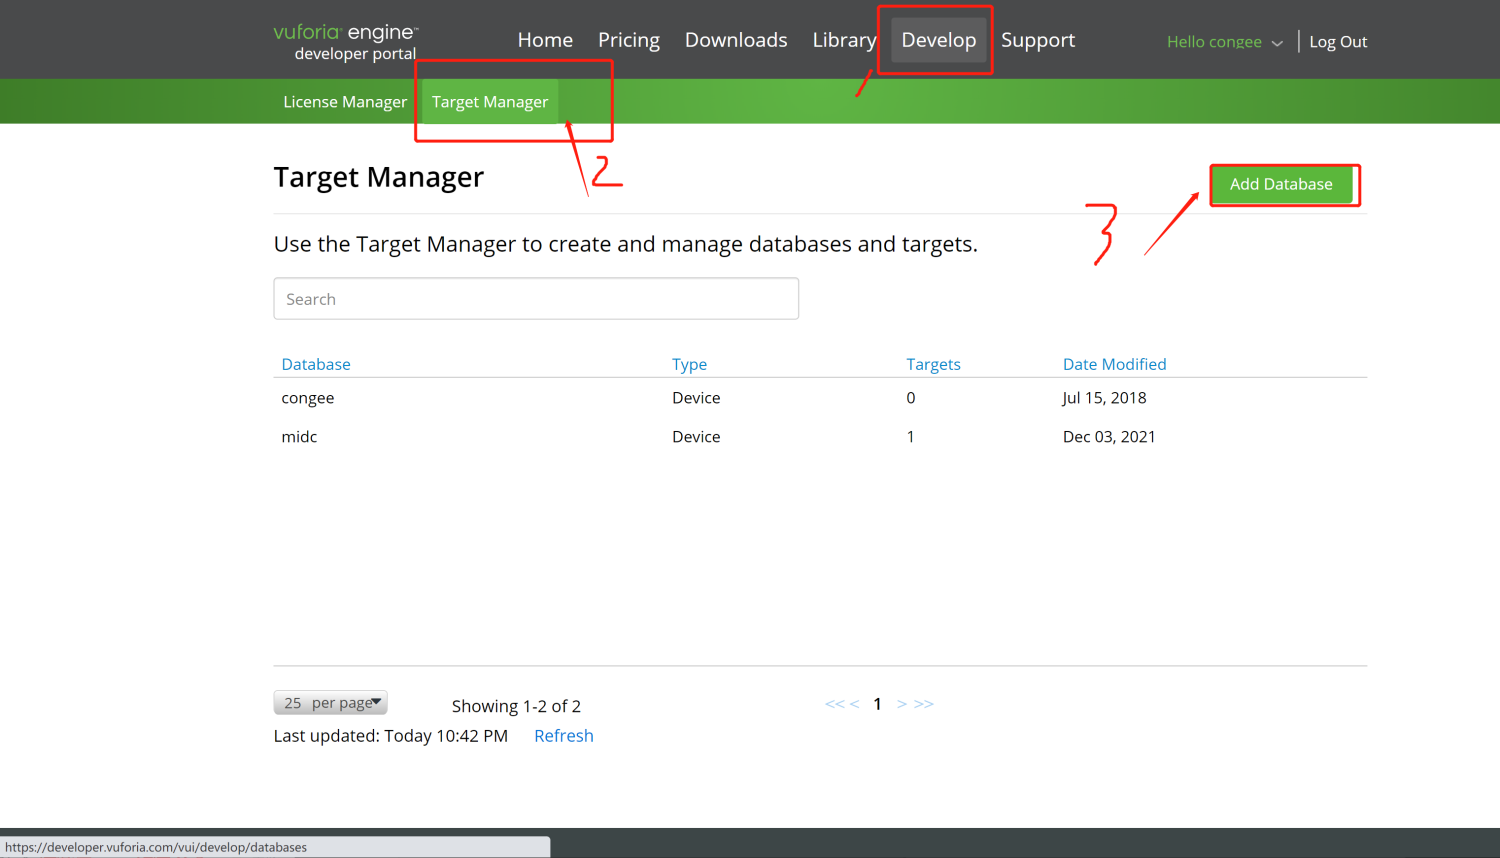Click targets count 0 in congee row
Image resolution: width=1500 pixels, height=858 pixels.
click(911, 398)
